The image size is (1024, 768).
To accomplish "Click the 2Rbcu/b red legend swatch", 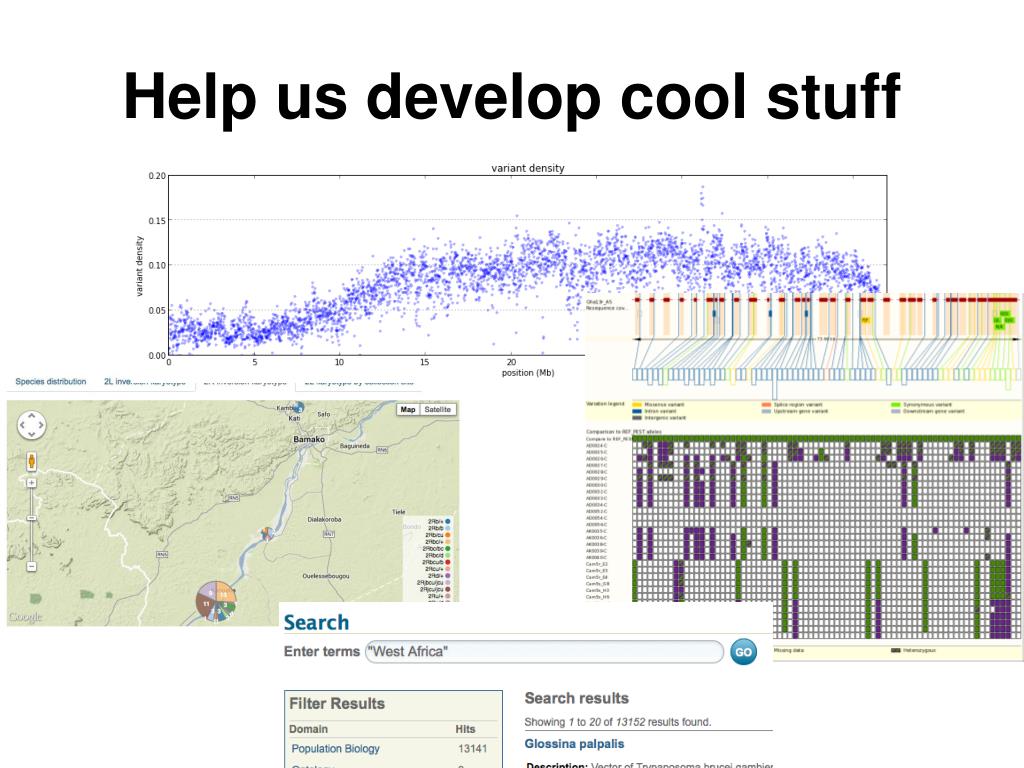I will click(448, 562).
